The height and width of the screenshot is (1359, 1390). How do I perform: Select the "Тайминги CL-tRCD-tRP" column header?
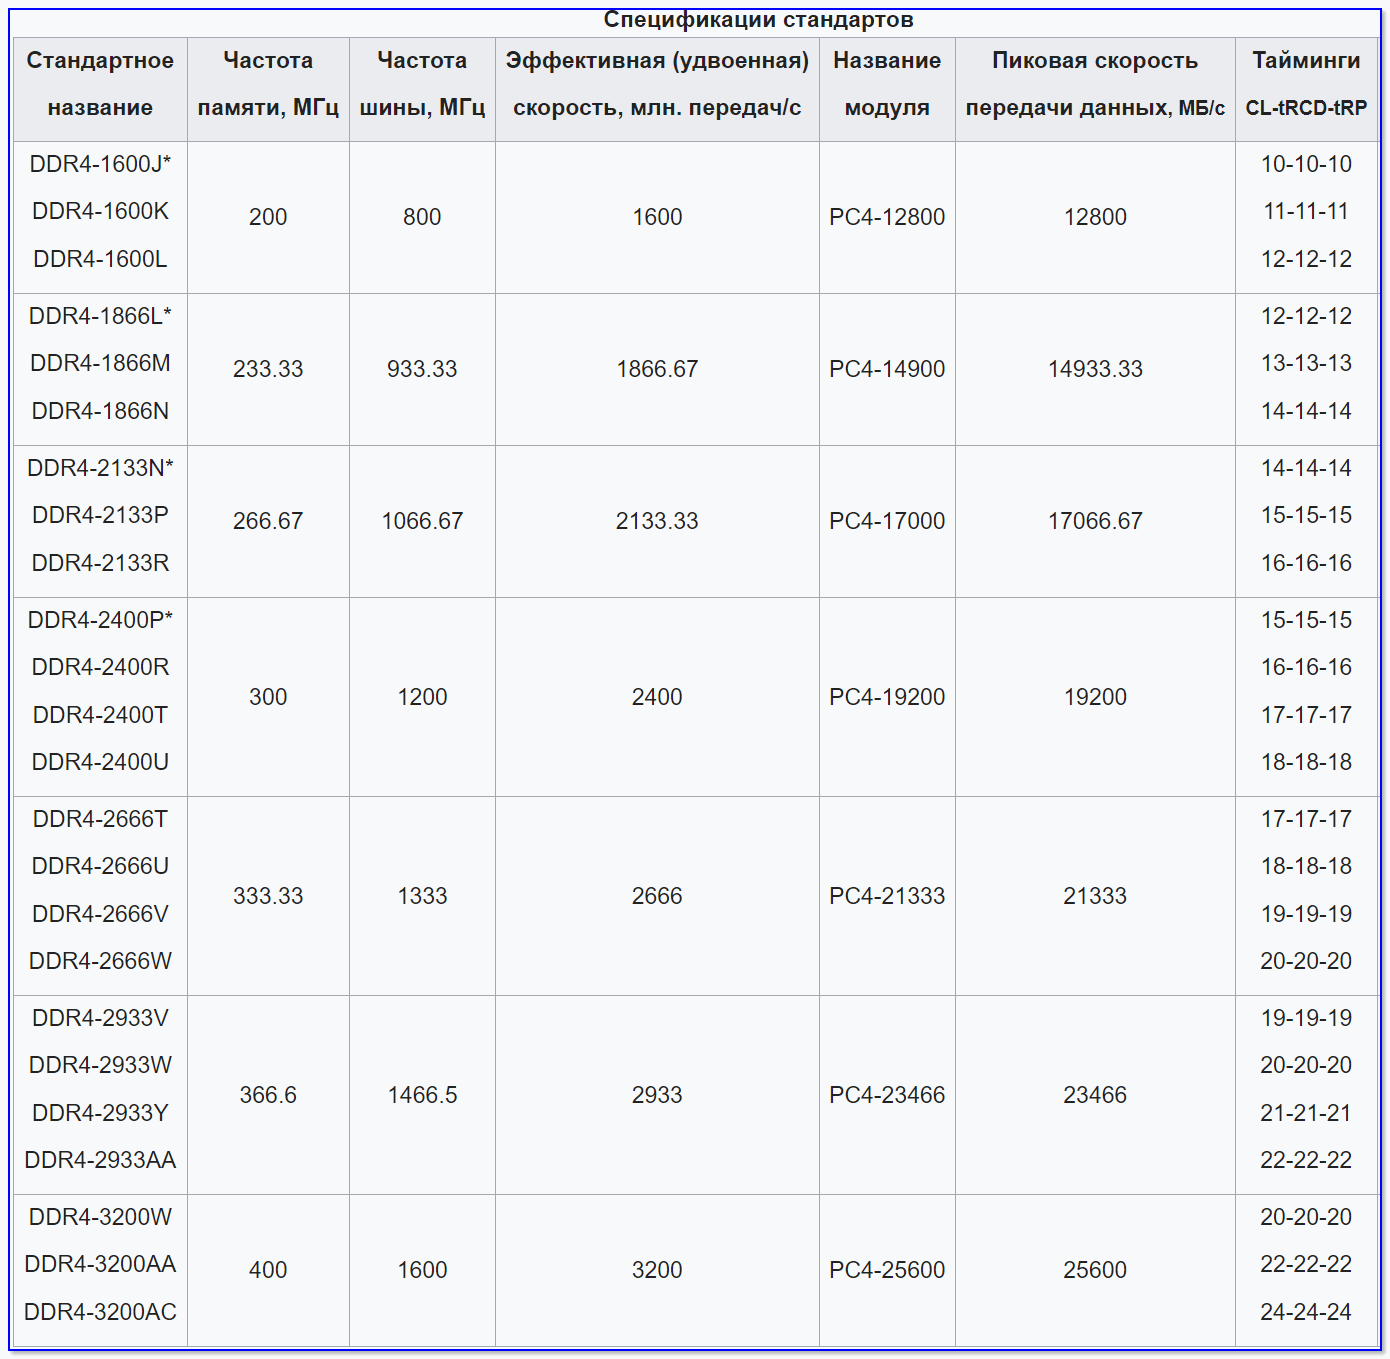pyautogui.click(x=1306, y=84)
